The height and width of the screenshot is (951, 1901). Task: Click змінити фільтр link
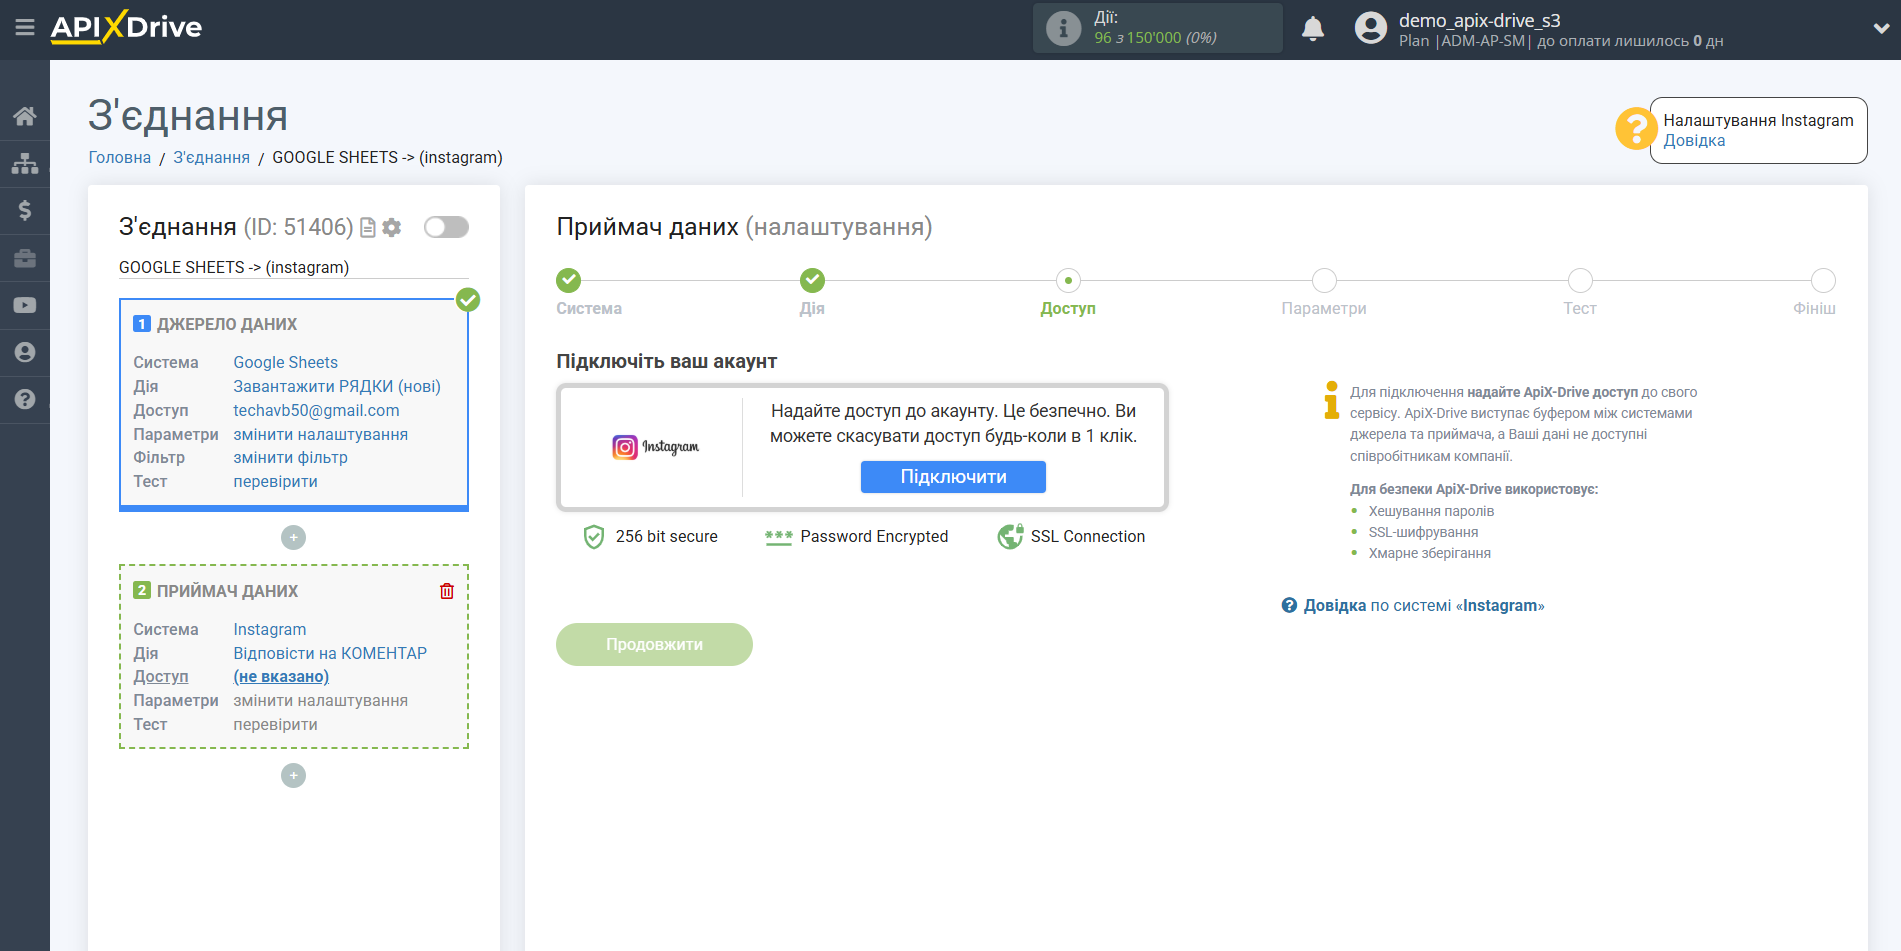click(291, 457)
